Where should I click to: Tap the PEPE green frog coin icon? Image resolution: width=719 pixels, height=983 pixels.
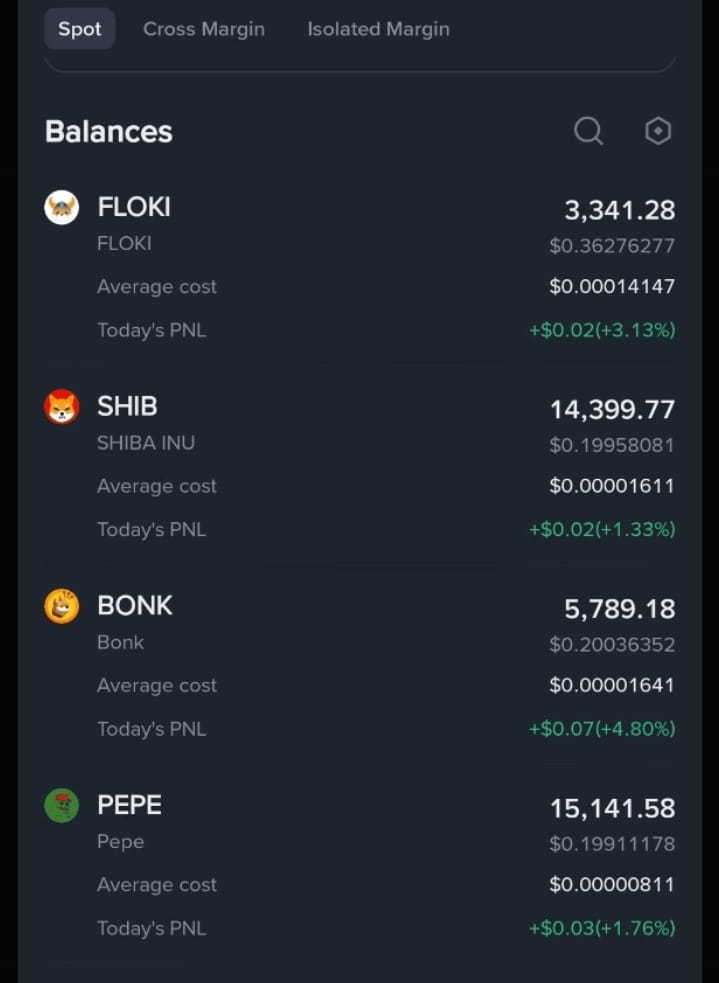click(x=61, y=806)
